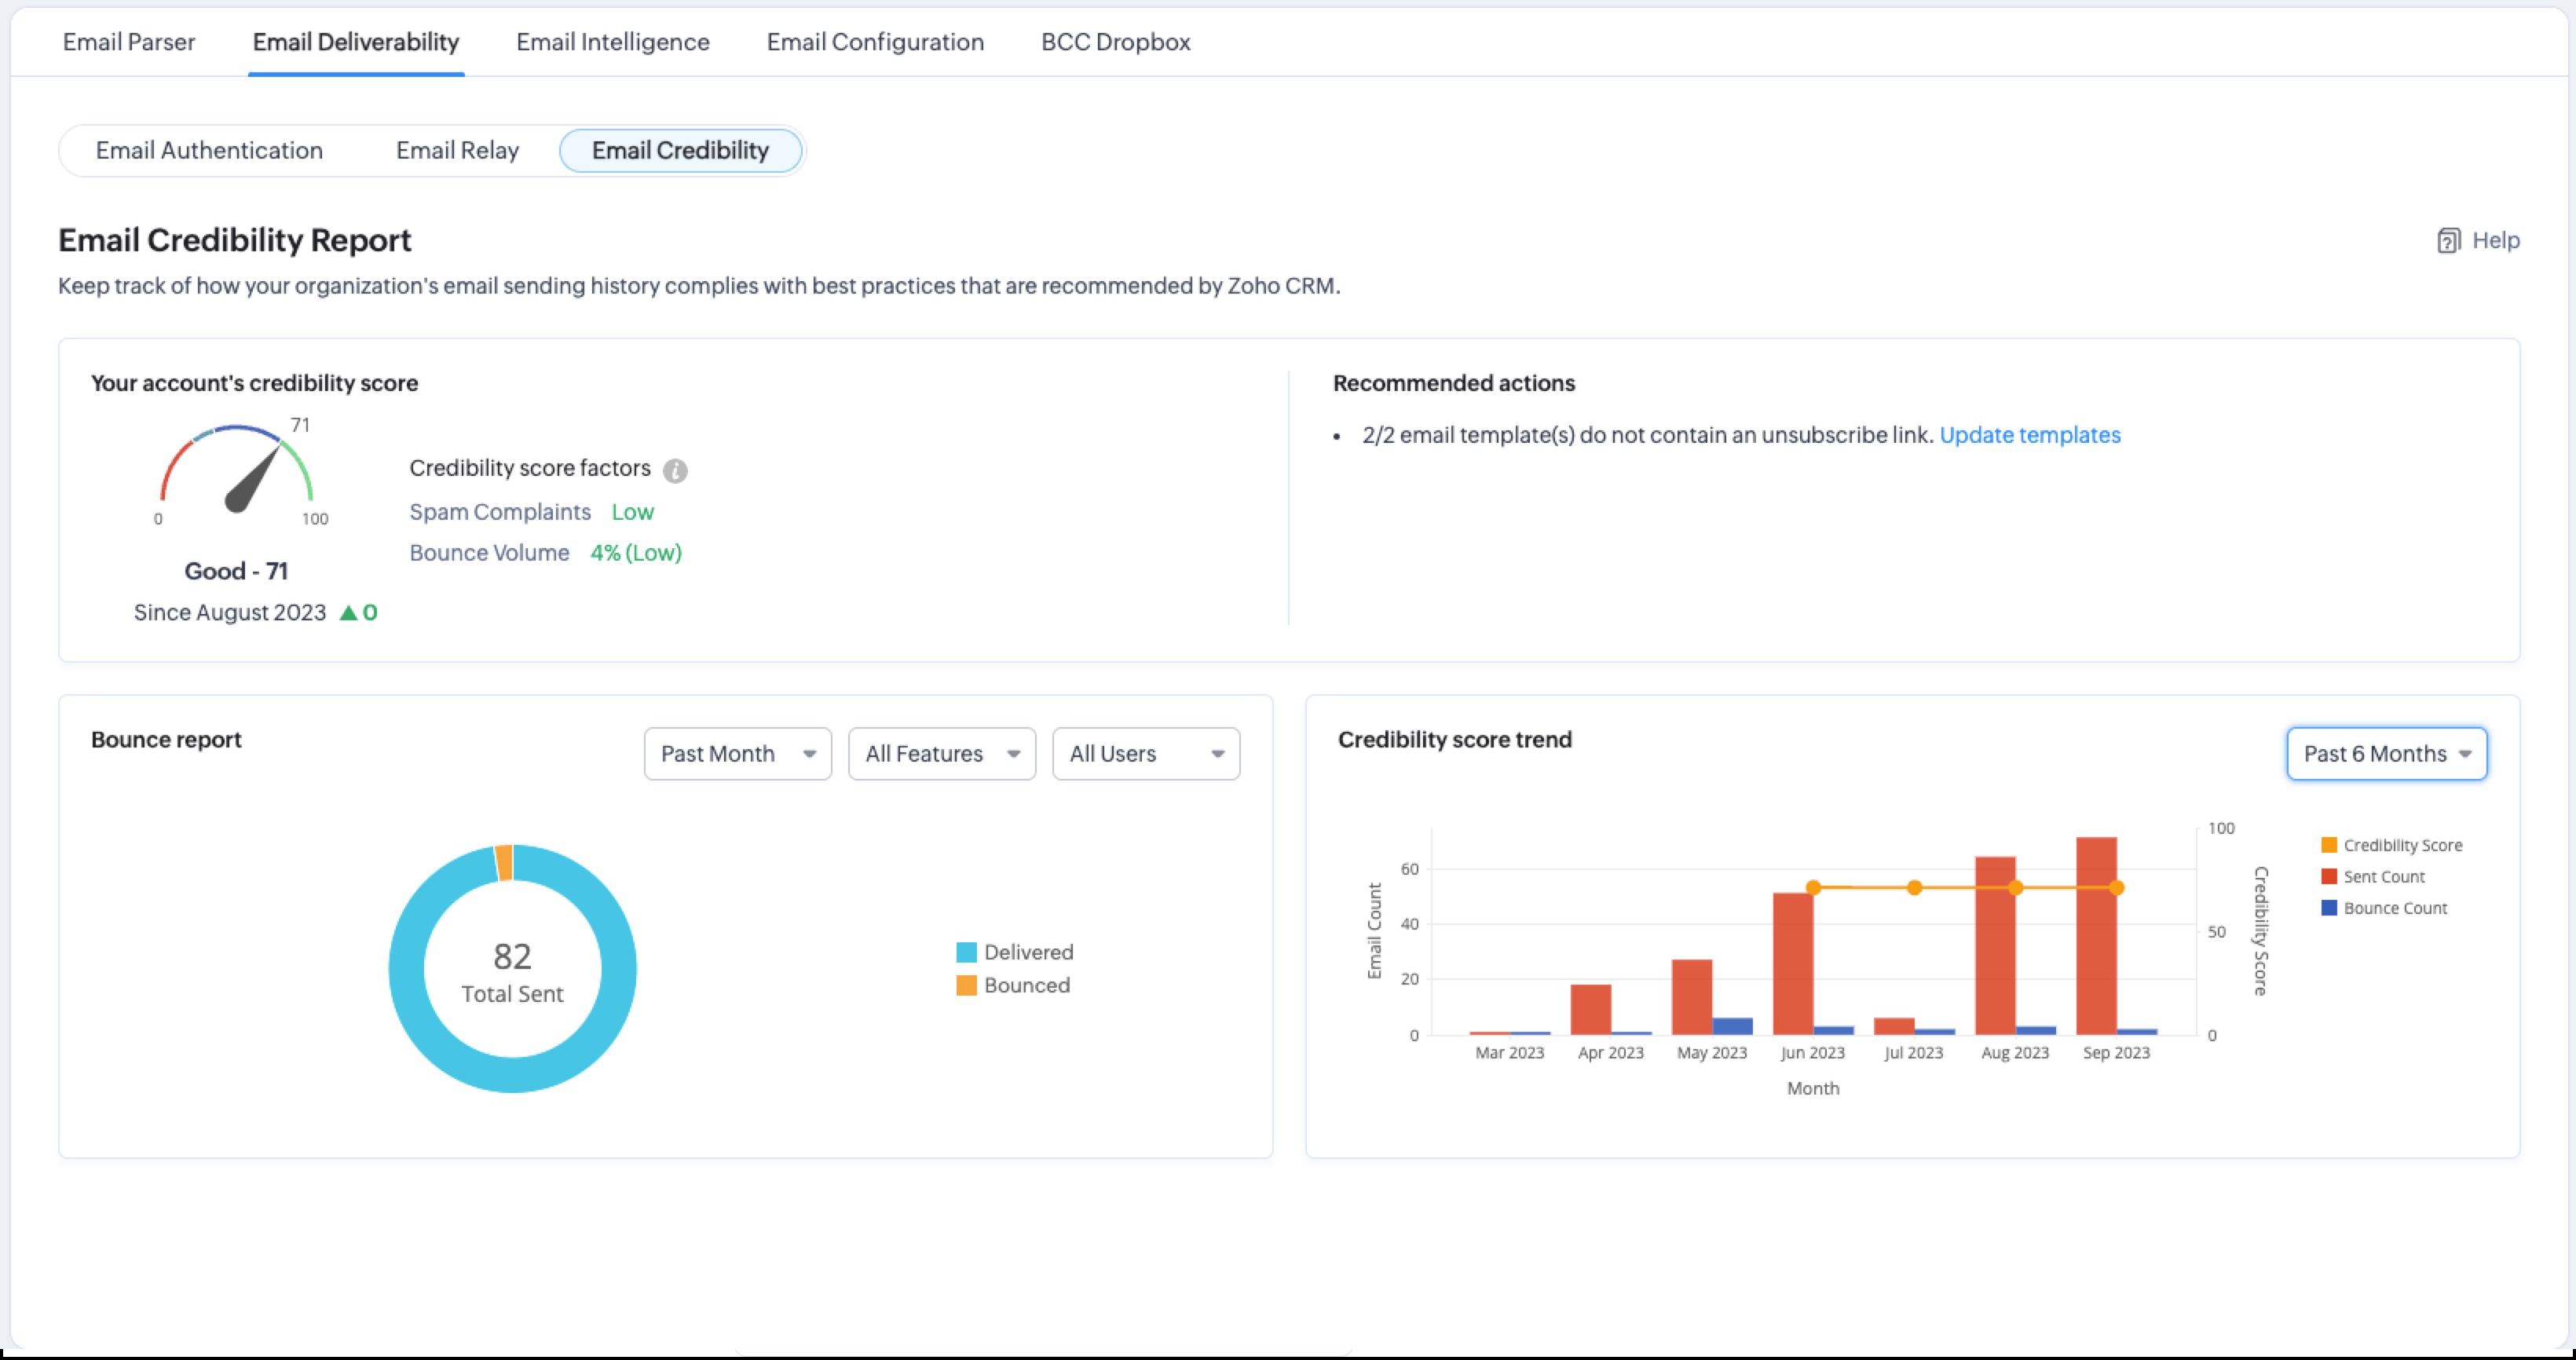Screen dimensions: 2576x1360
Task: Open the Past Month dropdown
Action: [737, 754]
